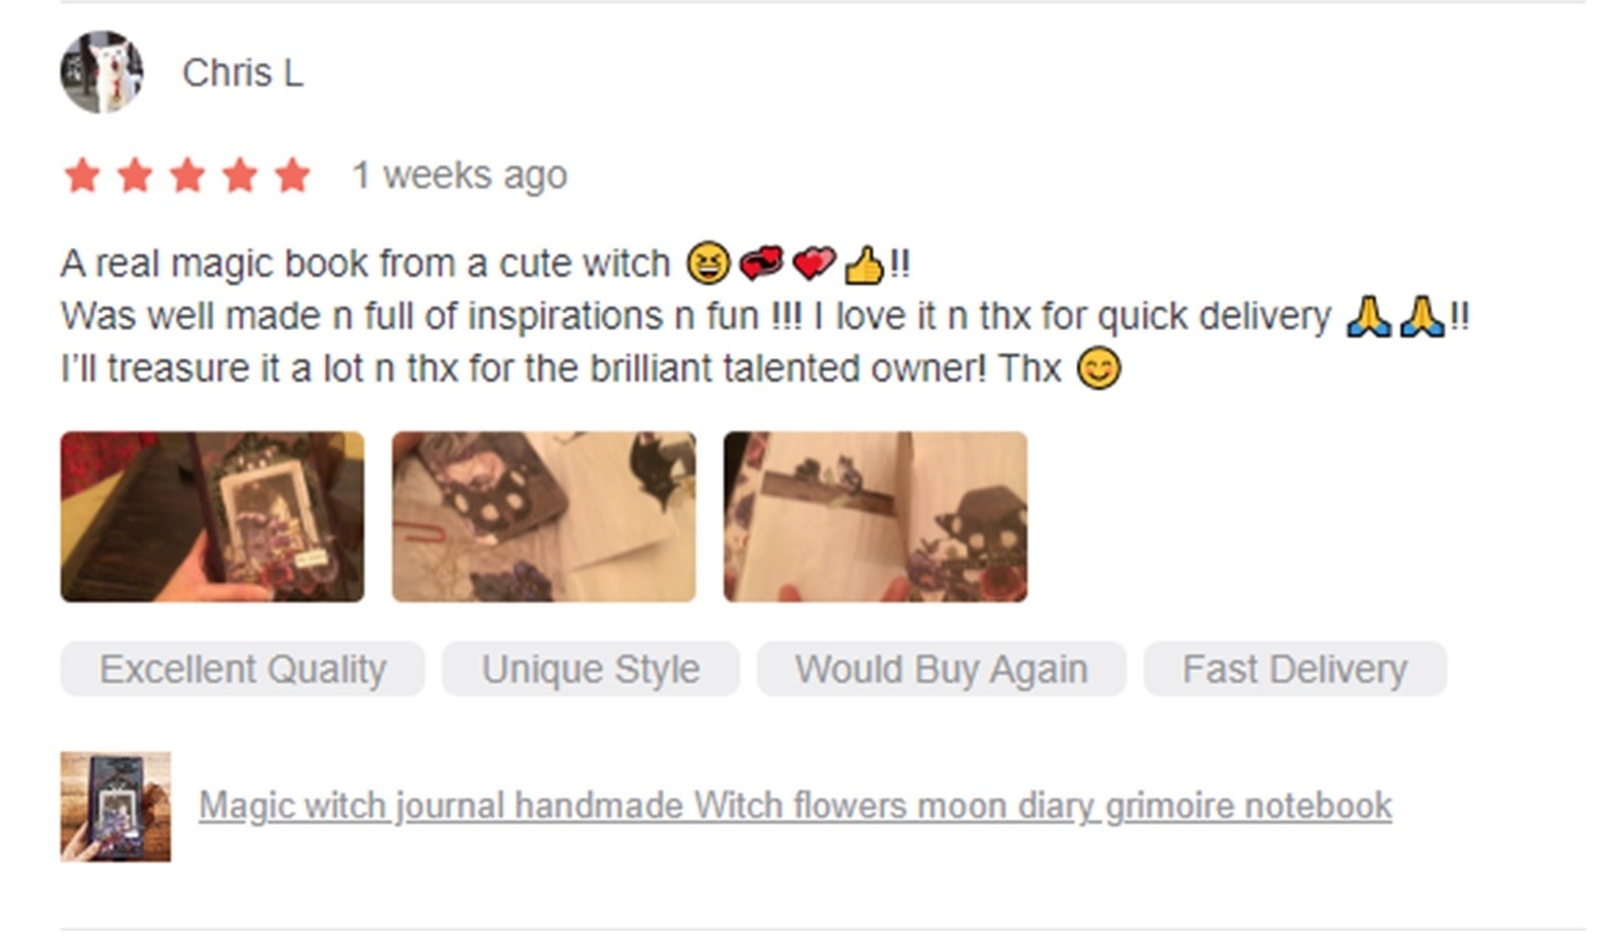Open Chris L's profile avatar
The height and width of the screenshot is (949, 1600).
(101, 72)
